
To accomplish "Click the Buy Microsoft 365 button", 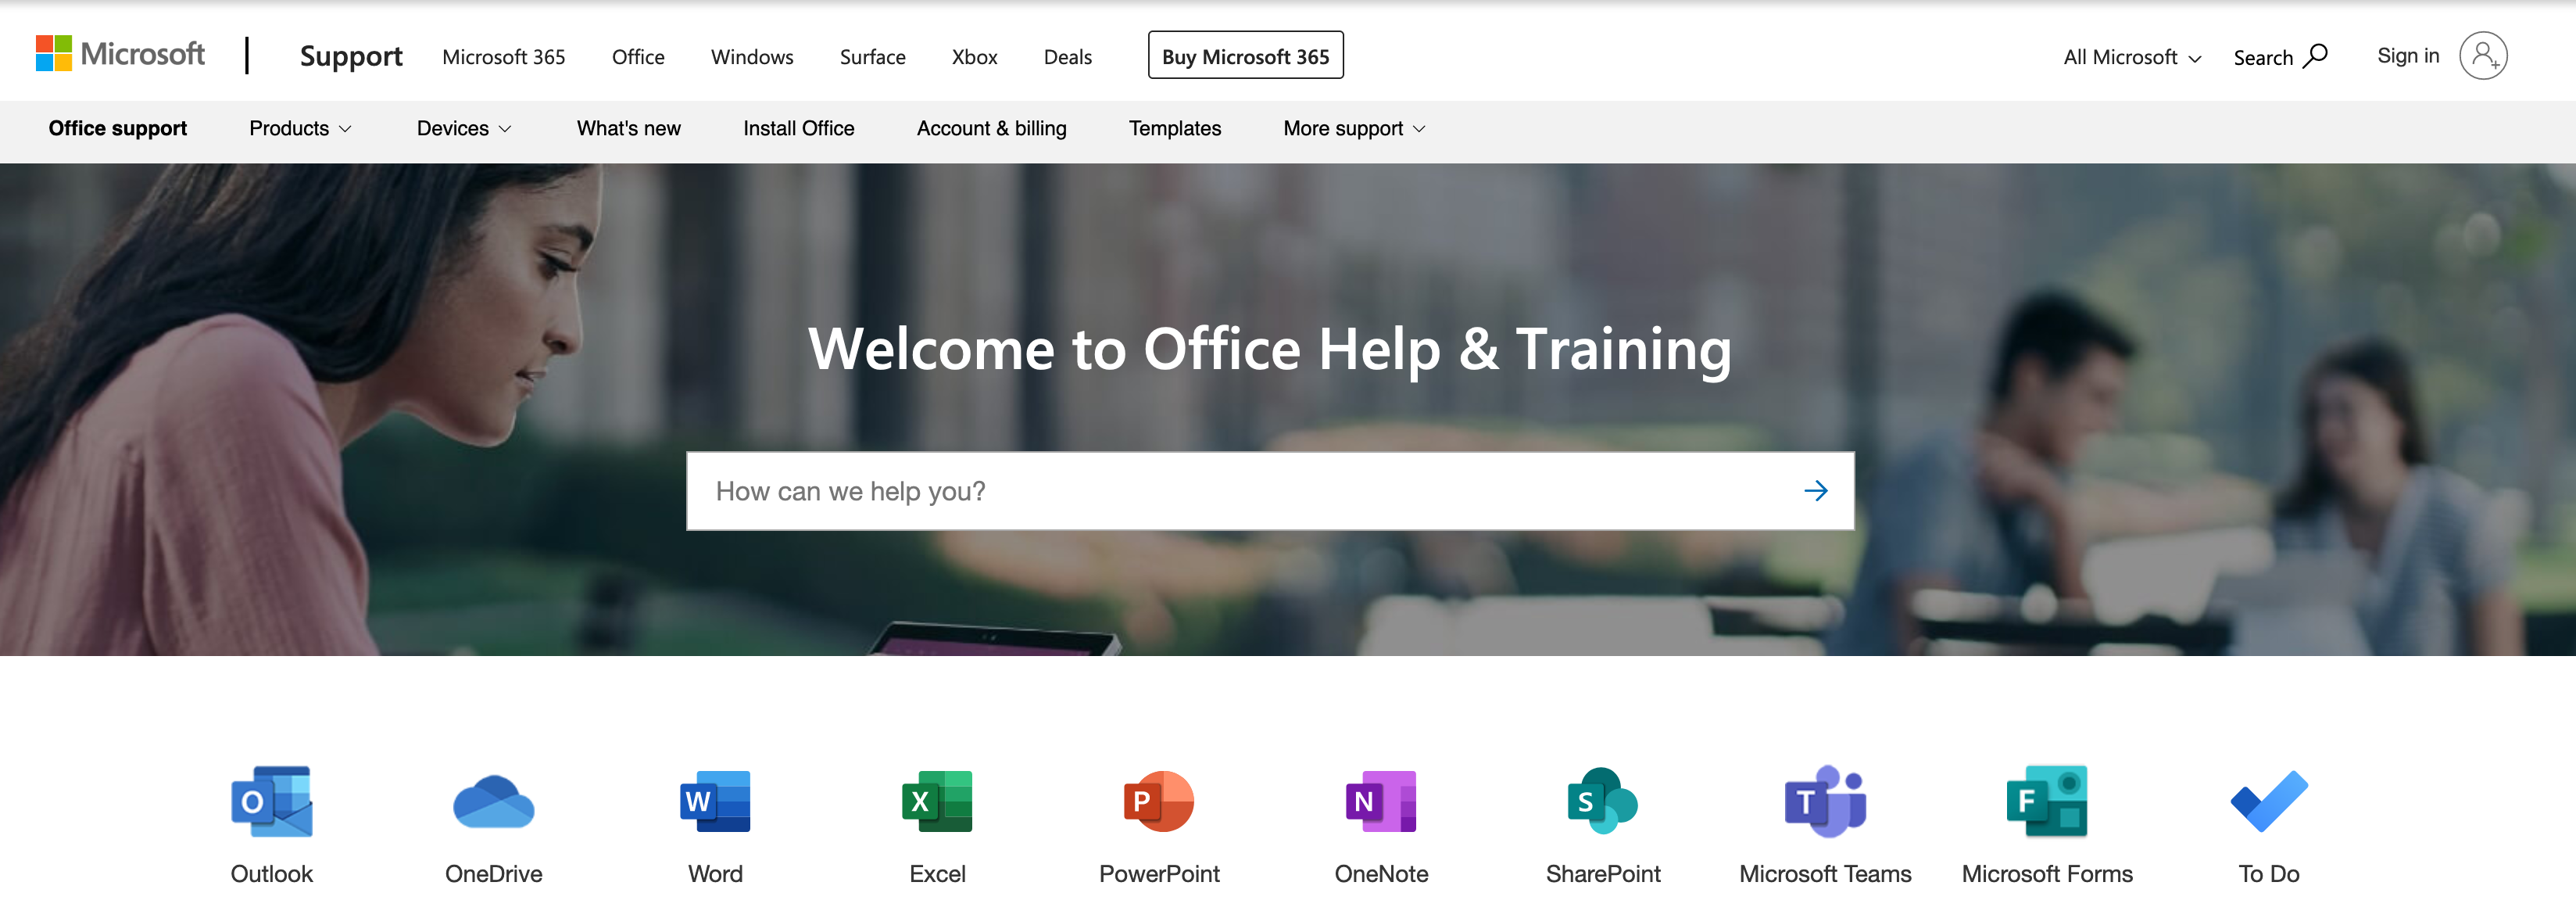I will coord(1246,56).
